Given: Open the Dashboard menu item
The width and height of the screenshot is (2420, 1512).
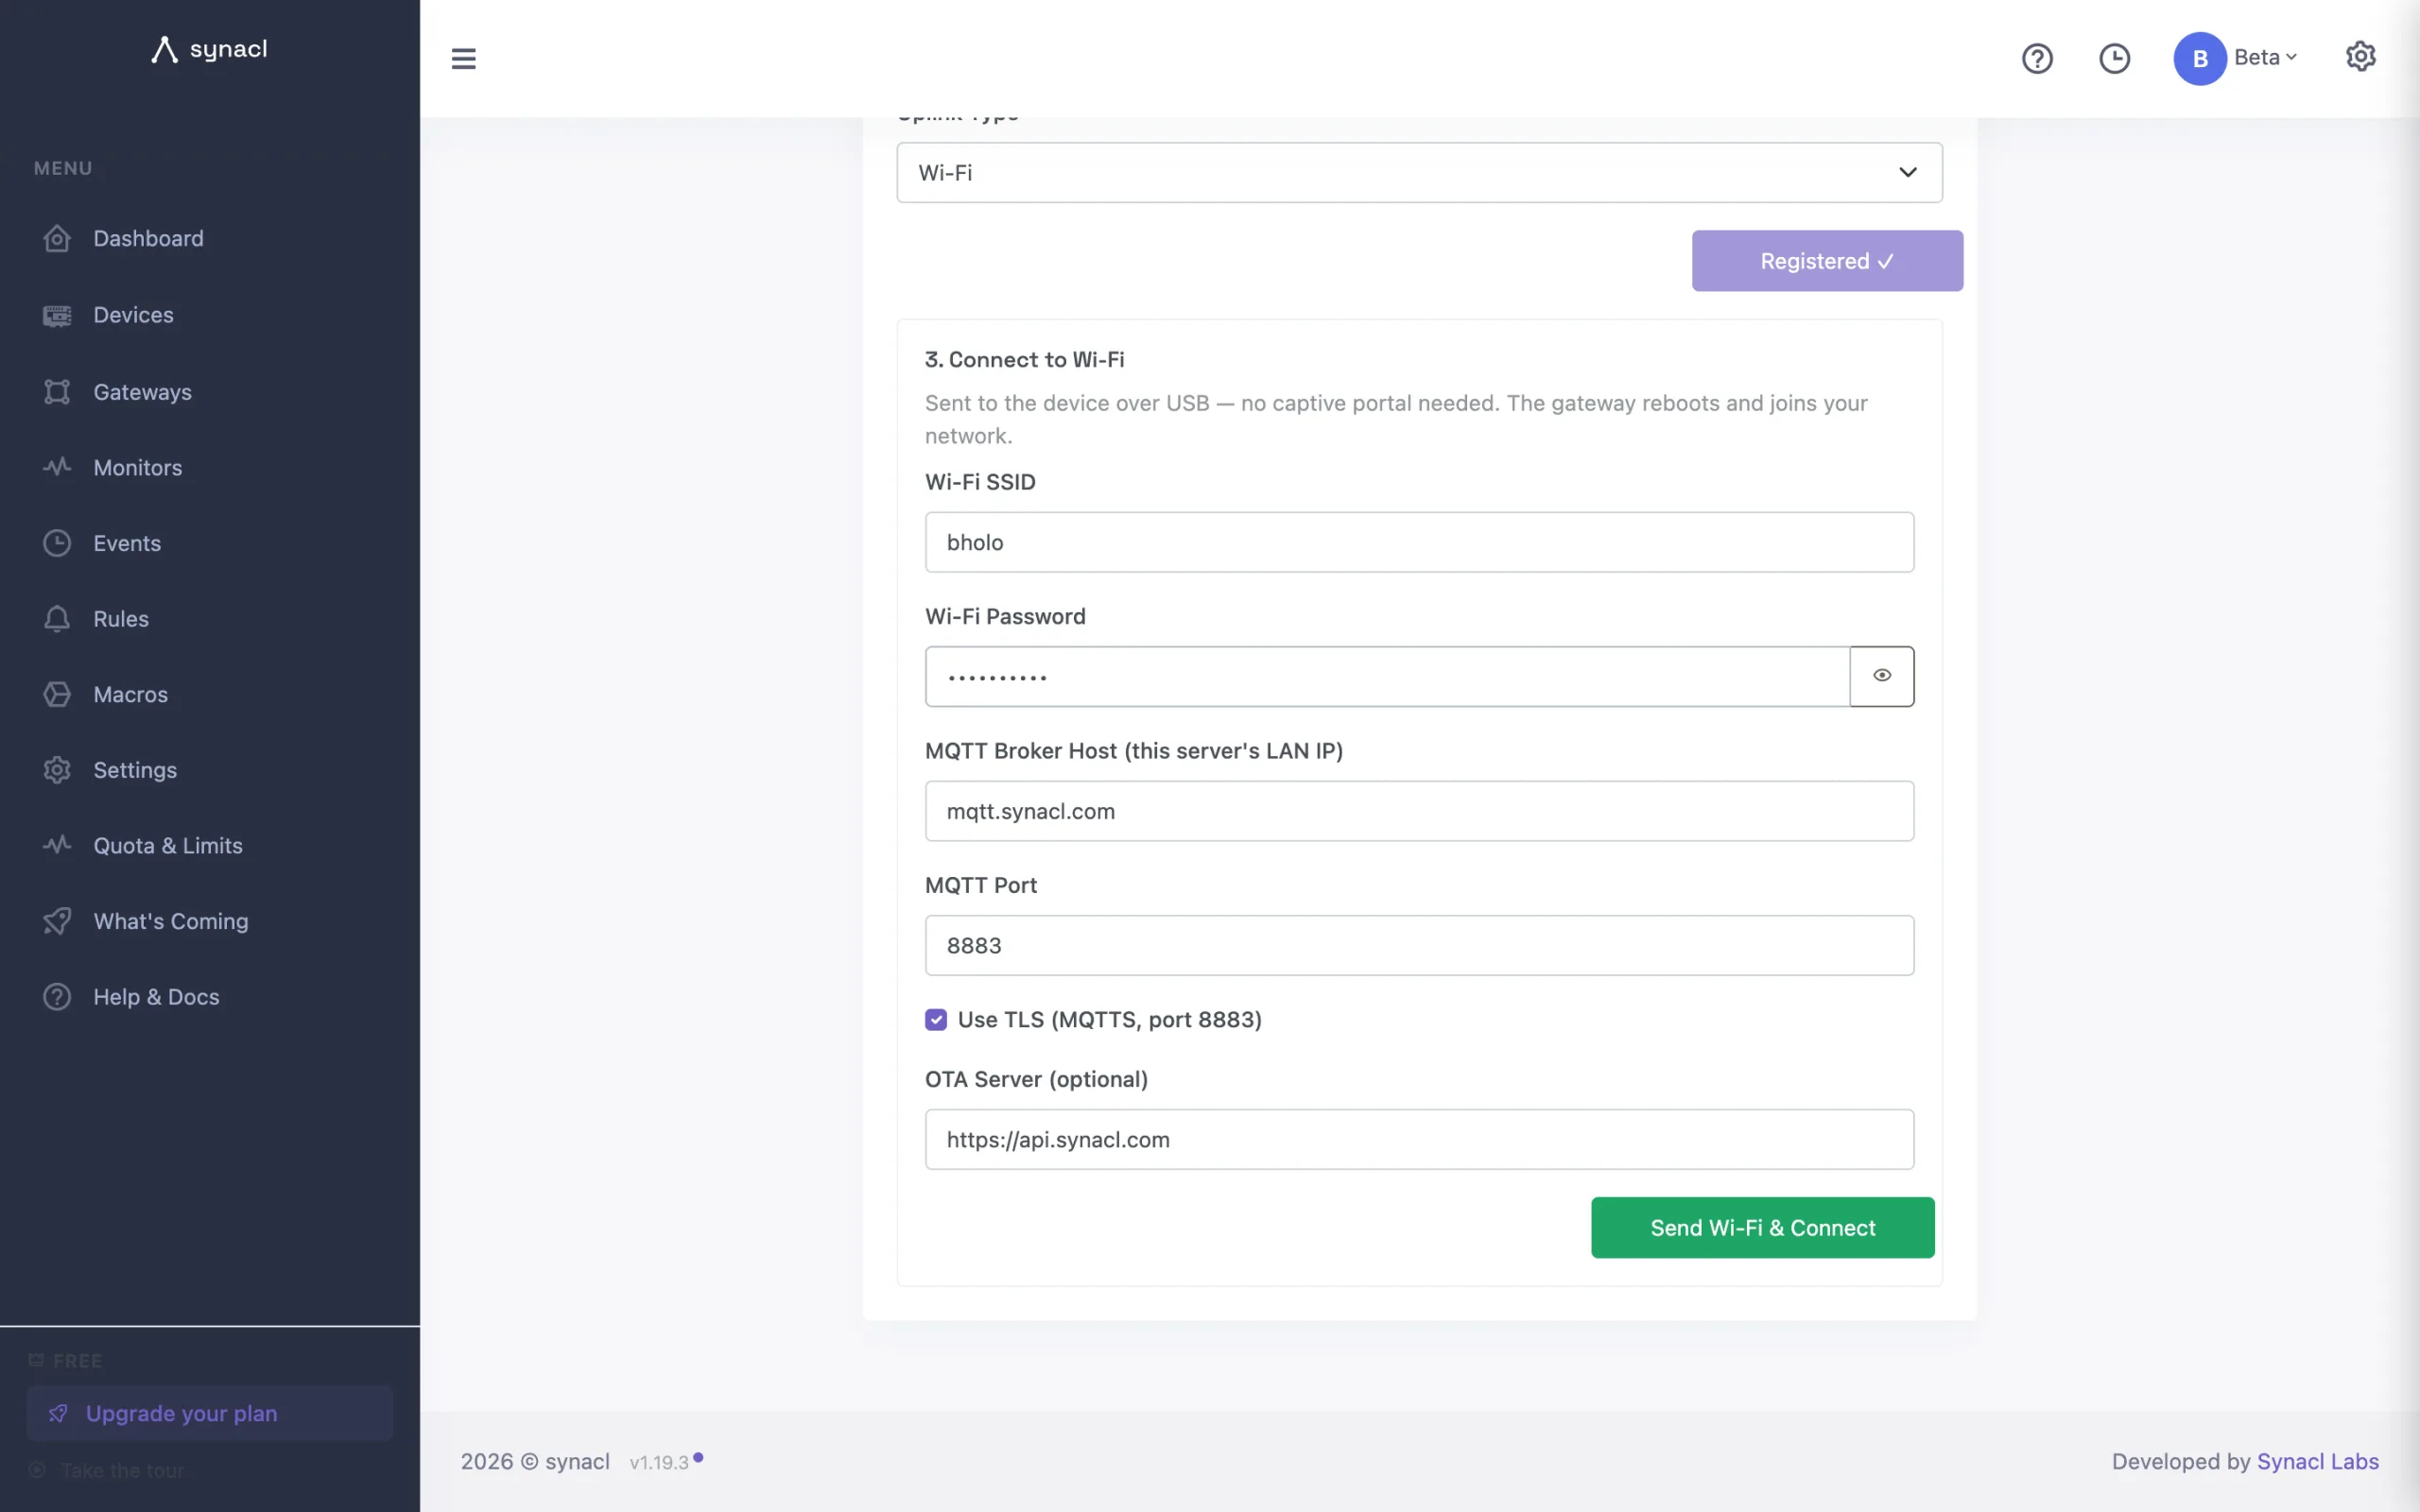Looking at the screenshot, I should tap(148, 238).
